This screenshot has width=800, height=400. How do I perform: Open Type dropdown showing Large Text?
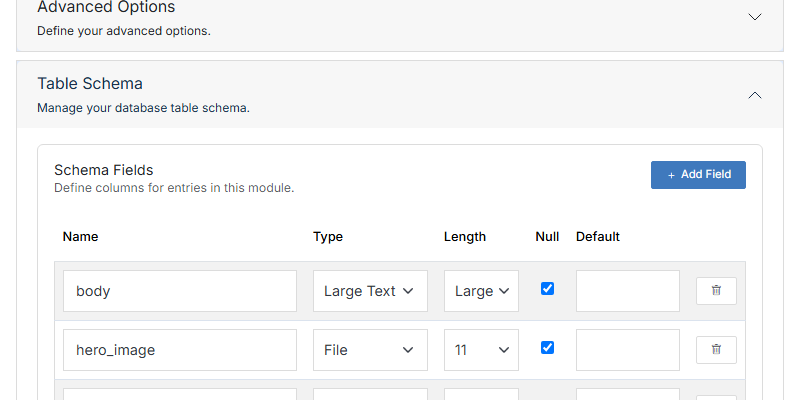[x=370, y=291]
